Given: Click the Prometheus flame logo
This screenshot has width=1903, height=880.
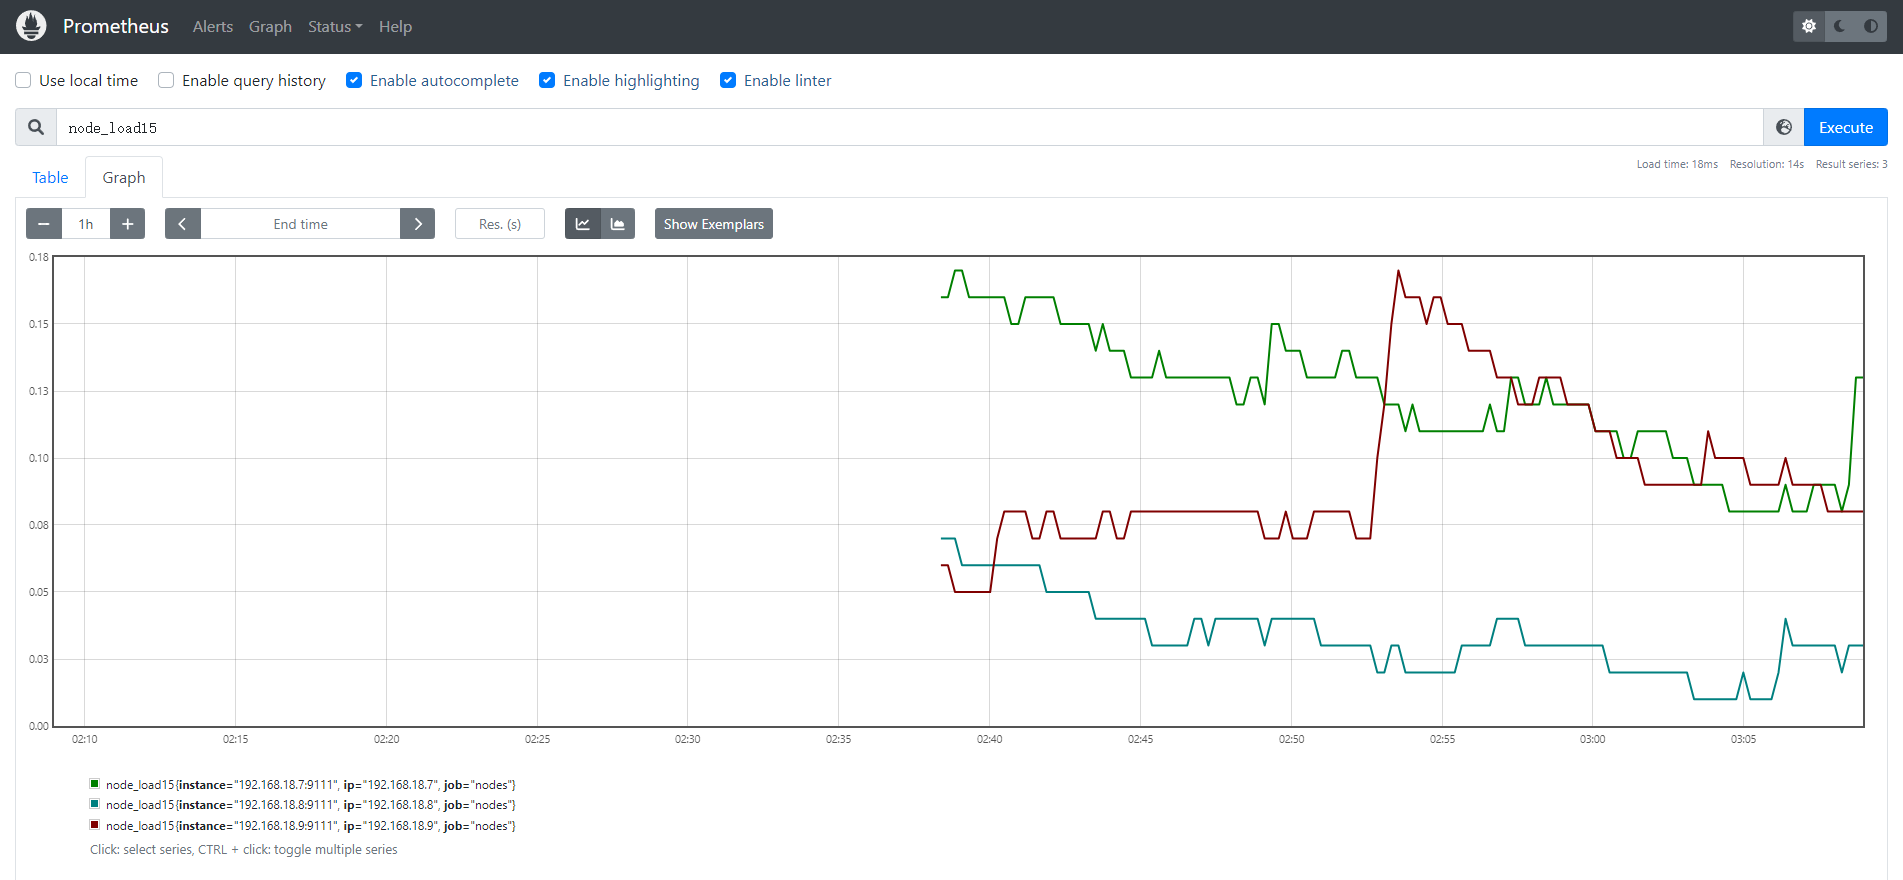Looking at the screenshot, I should coord(31,26).
